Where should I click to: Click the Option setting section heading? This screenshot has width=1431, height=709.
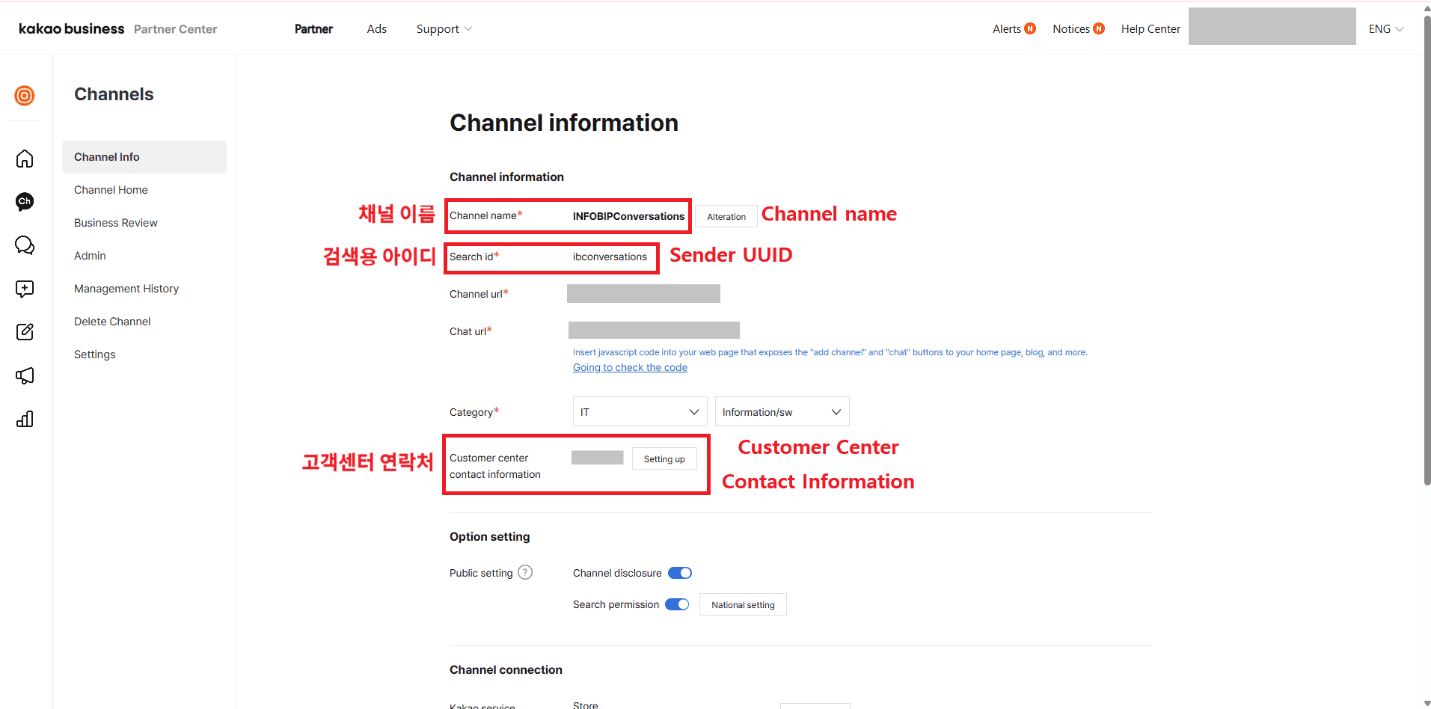click(490, 537)
